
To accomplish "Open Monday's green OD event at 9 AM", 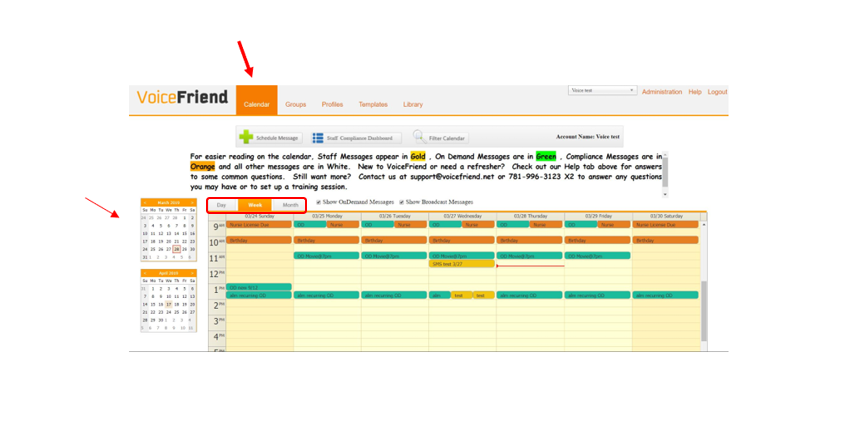I will (x=310, y=224).
